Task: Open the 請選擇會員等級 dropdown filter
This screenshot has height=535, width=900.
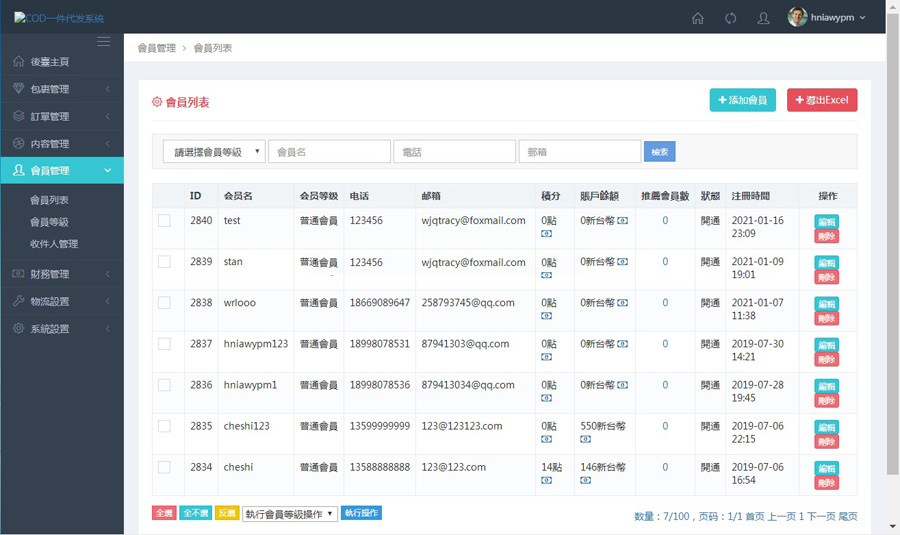Action: (214, 152)
